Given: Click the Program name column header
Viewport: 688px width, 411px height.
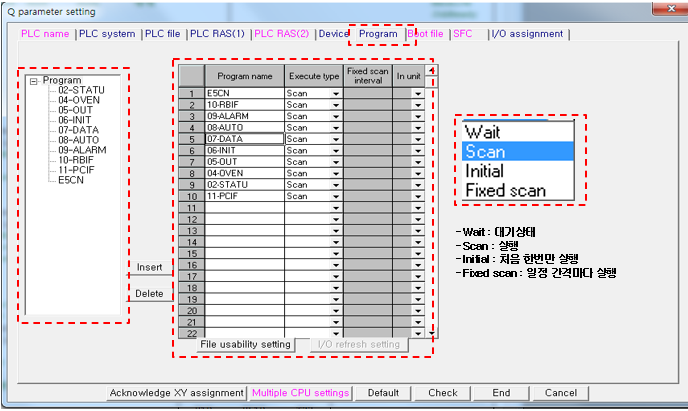Looking at the screenshot, I should (x=245, y=76).
